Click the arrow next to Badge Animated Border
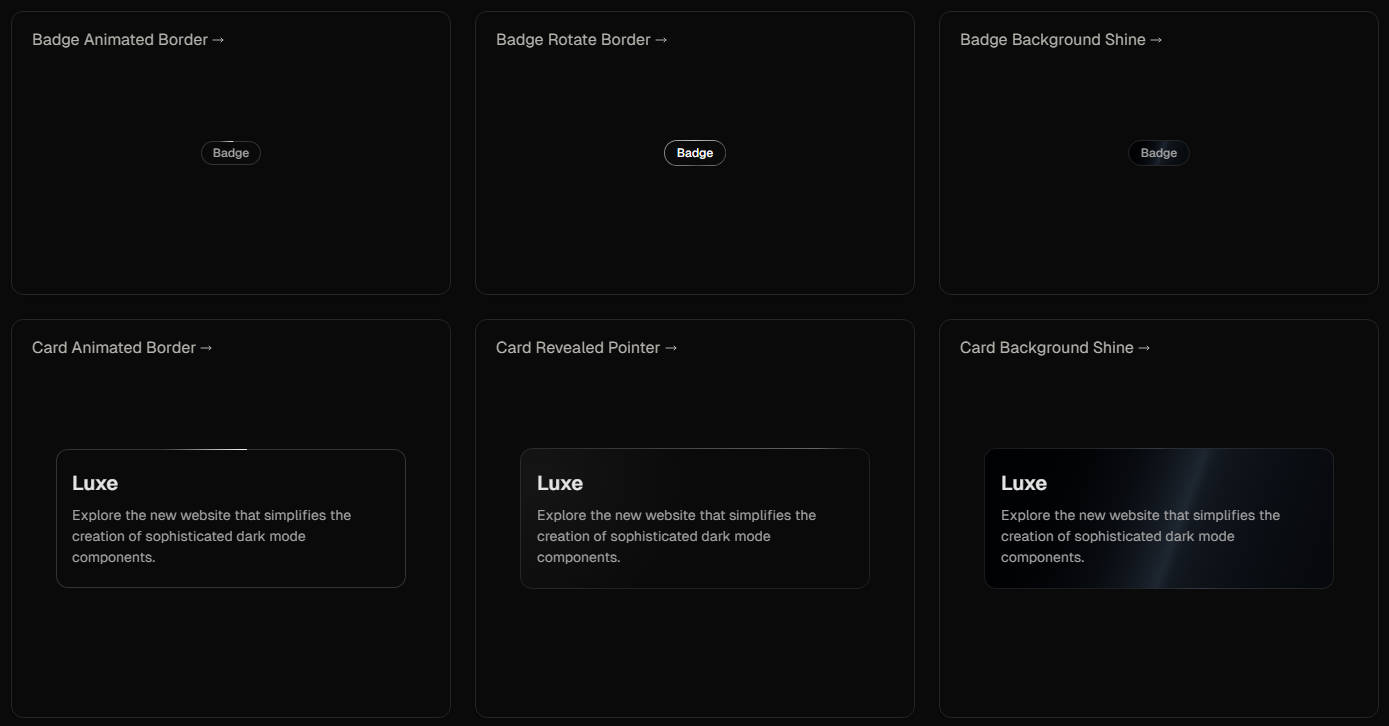The height and width of the screenshot is (726, 1389). (219, 39)
